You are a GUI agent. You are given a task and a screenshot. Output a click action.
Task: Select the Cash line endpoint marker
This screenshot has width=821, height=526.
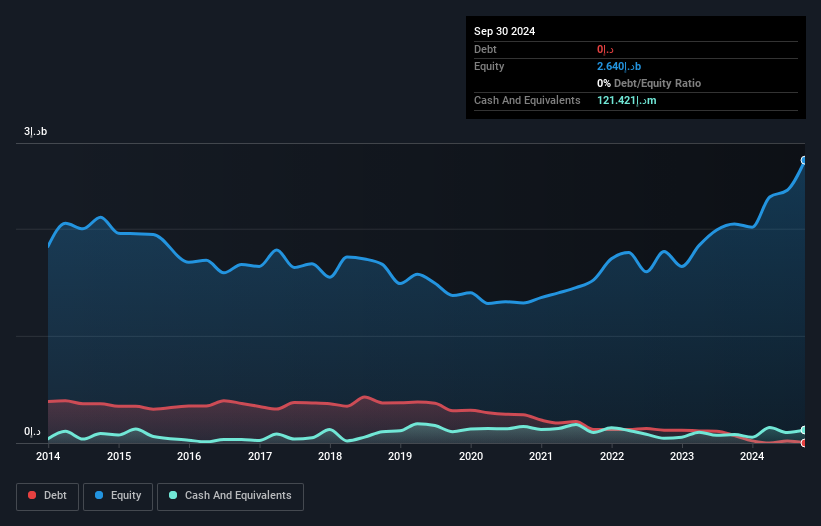pos(804,430)
